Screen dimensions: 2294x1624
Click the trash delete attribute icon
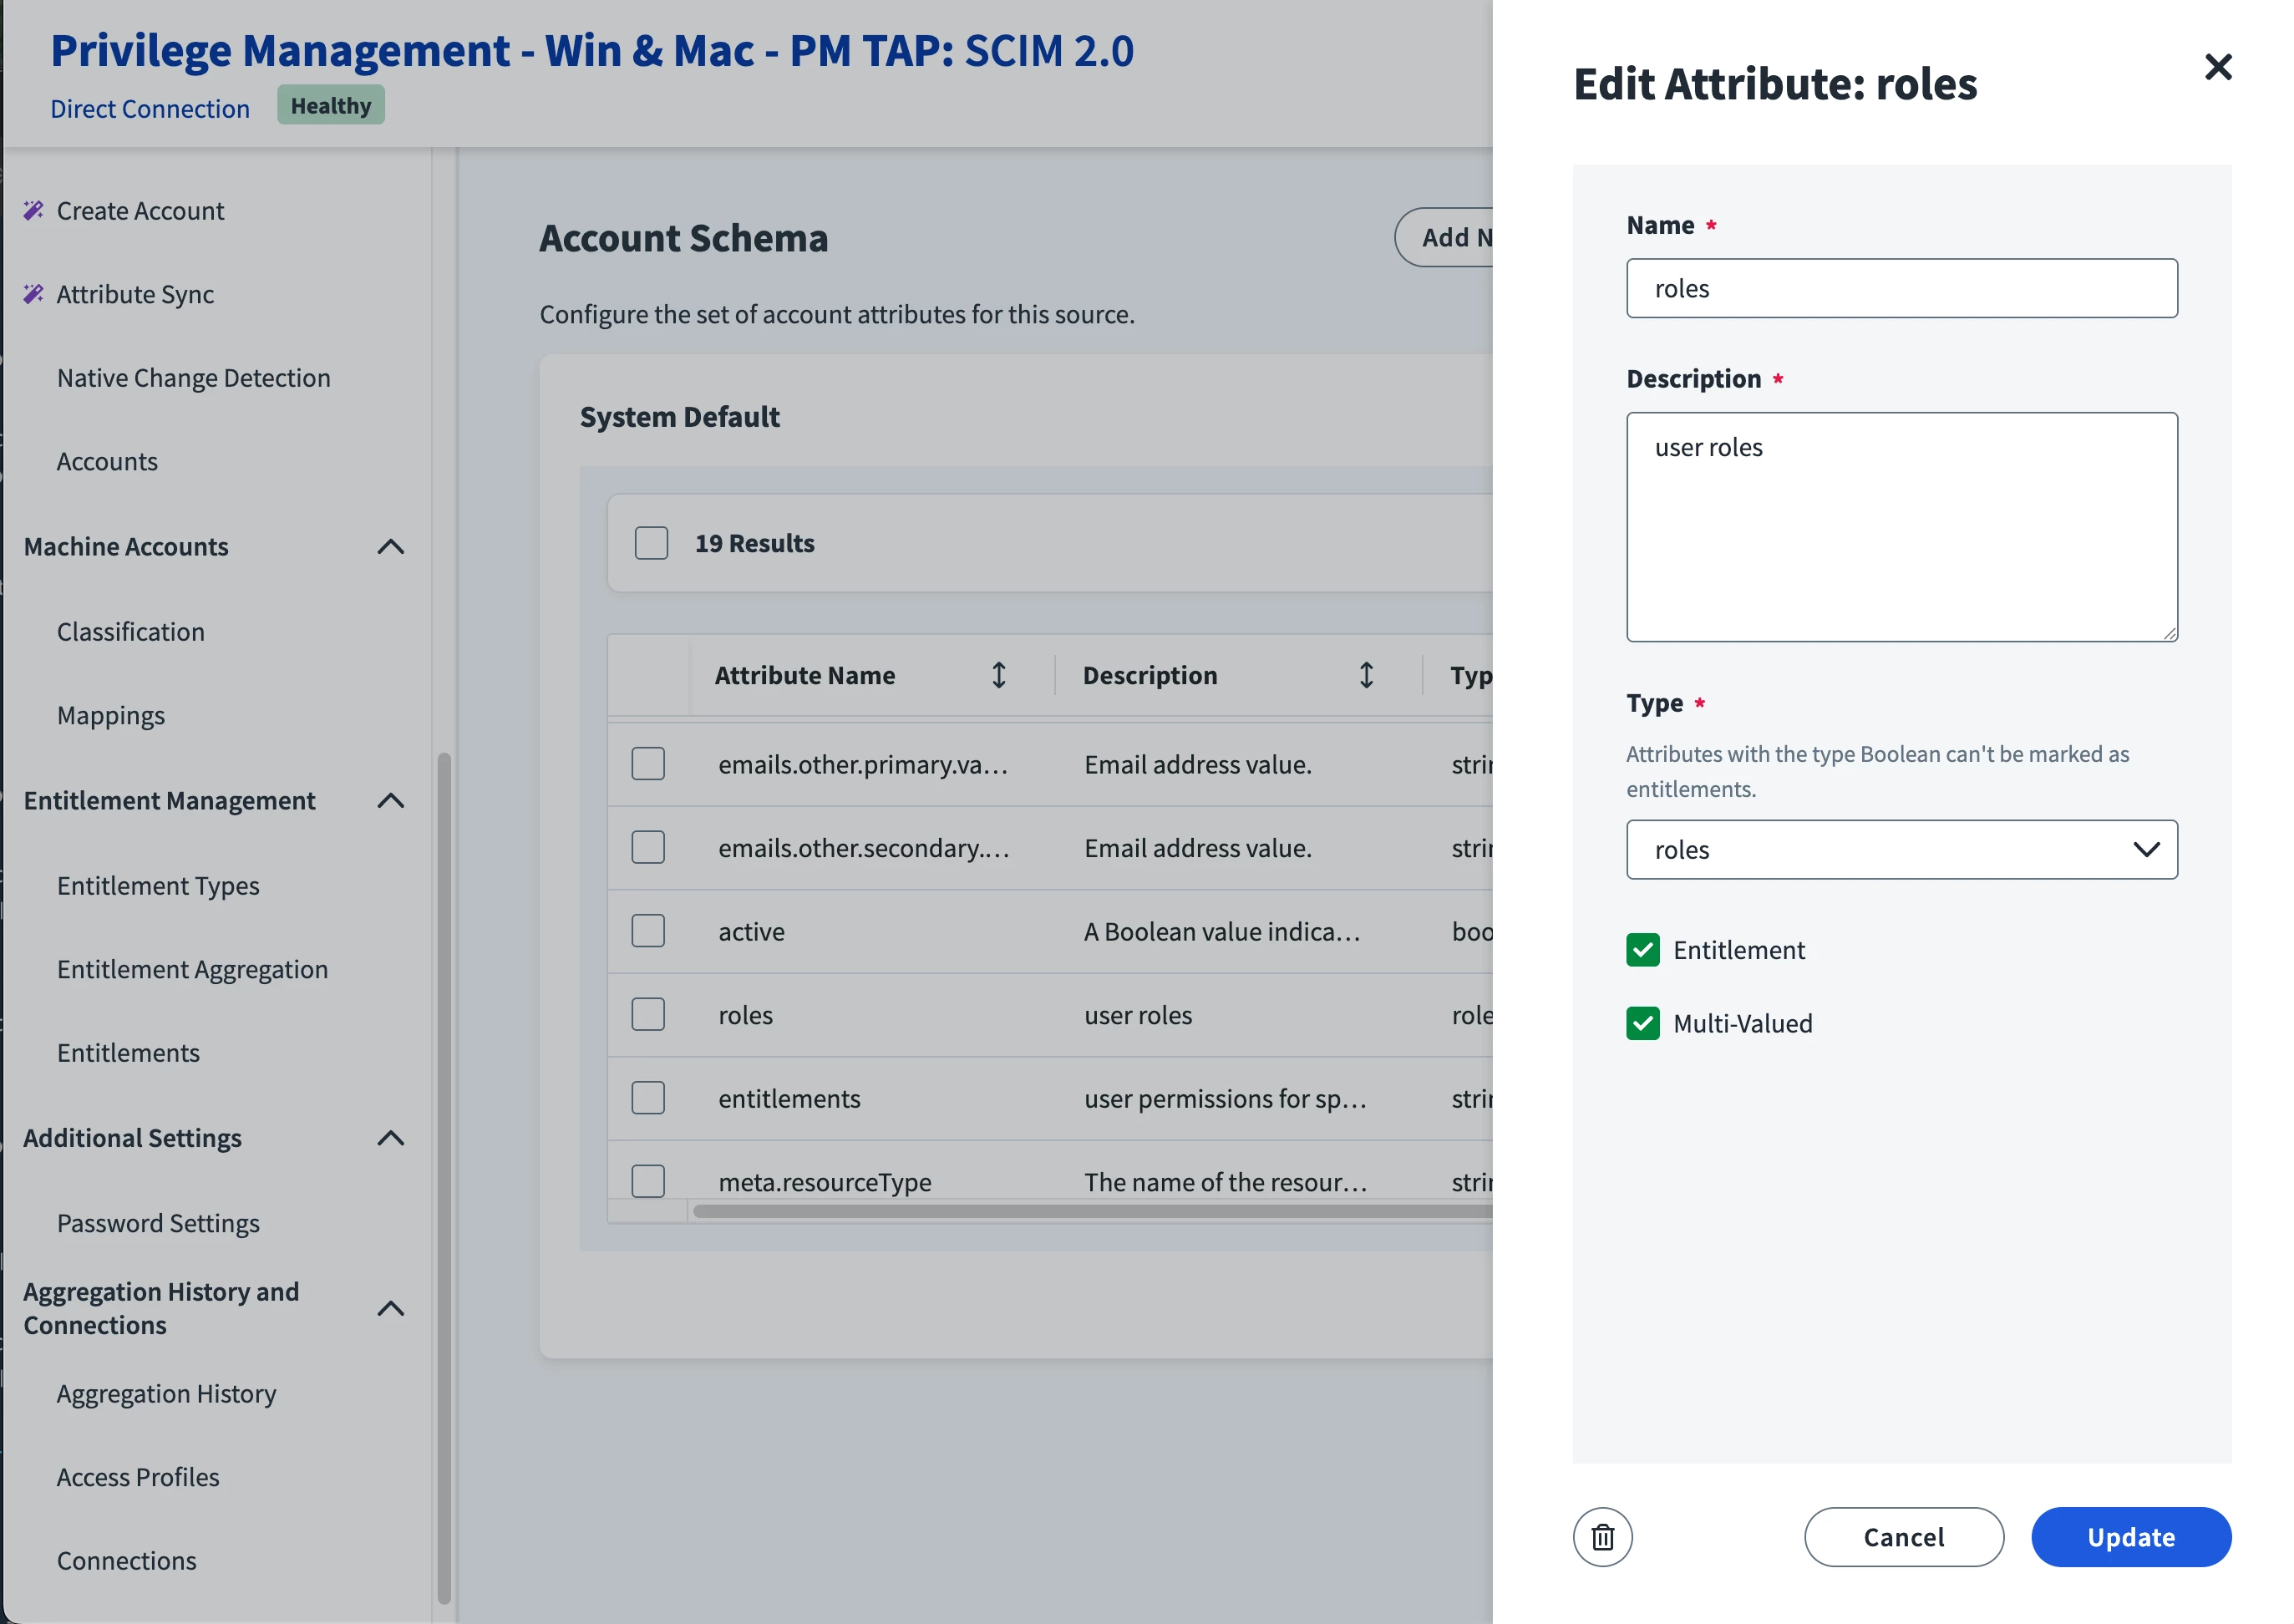(x=1602, y=1536)
